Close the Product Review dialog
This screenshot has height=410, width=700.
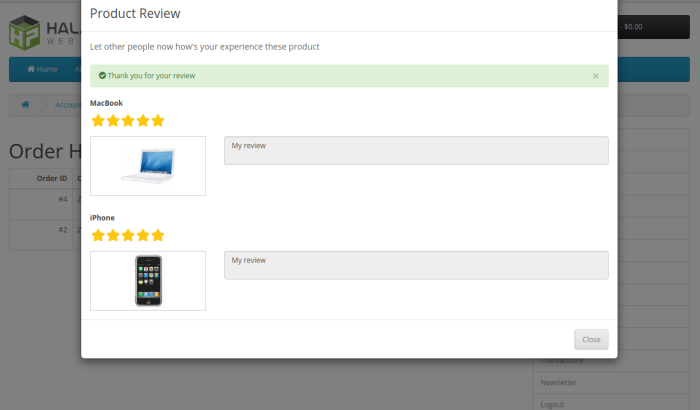[591, 339]
